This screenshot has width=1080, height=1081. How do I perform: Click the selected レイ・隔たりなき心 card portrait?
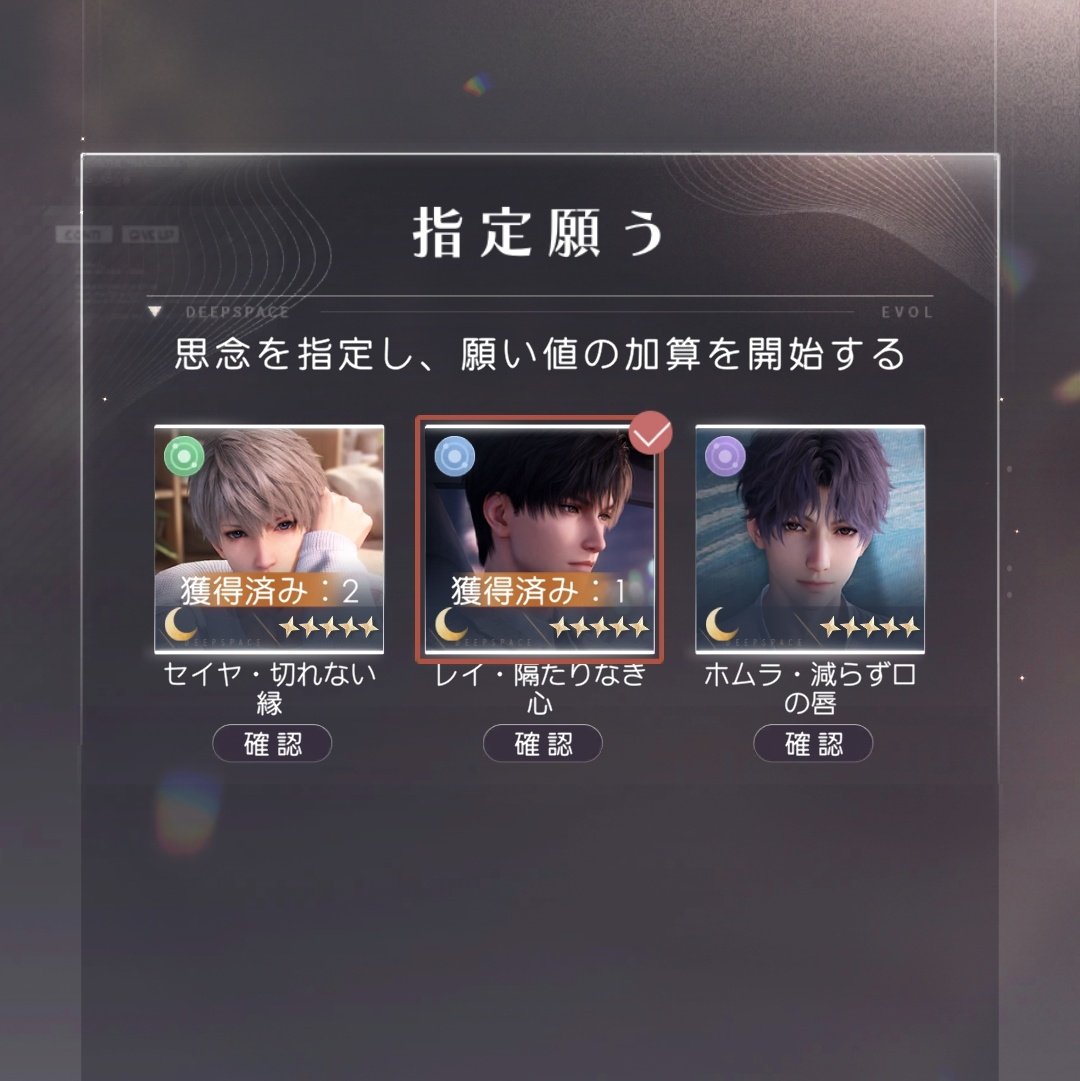539,540
